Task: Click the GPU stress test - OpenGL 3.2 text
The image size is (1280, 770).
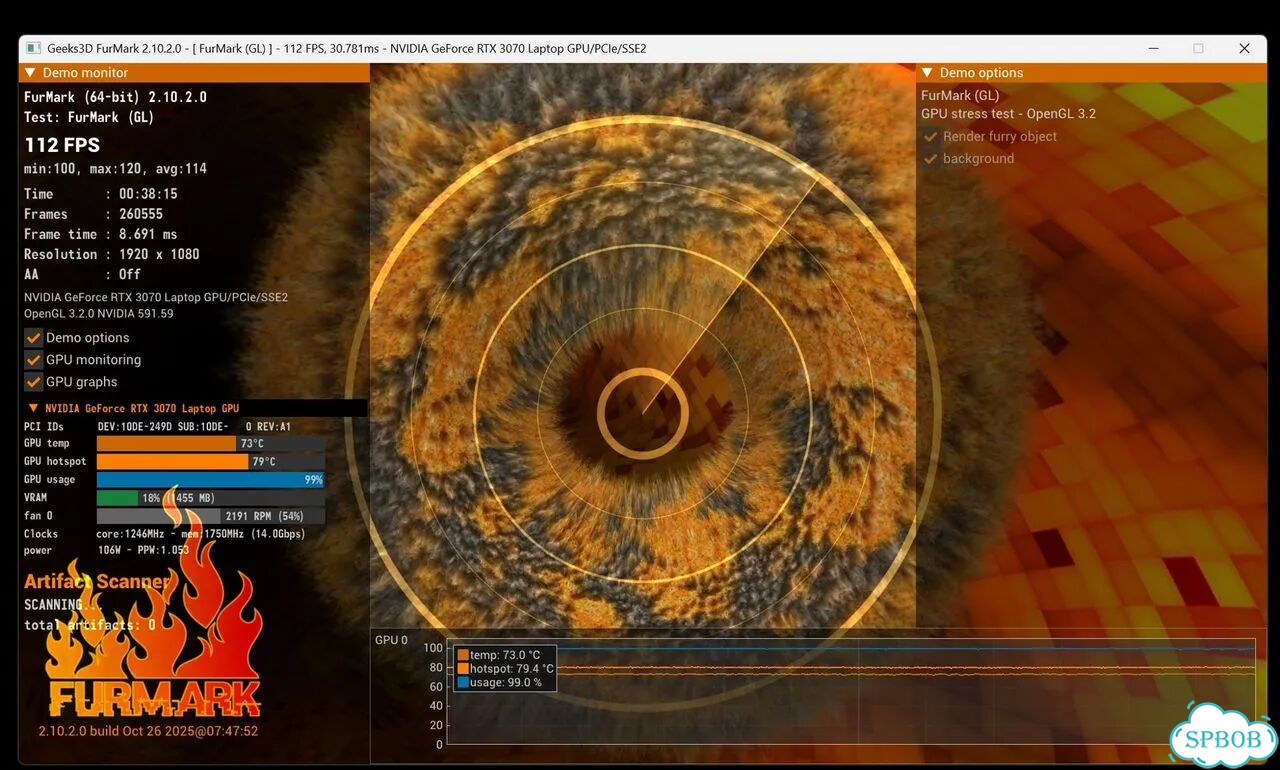Action: point(1008,114)
